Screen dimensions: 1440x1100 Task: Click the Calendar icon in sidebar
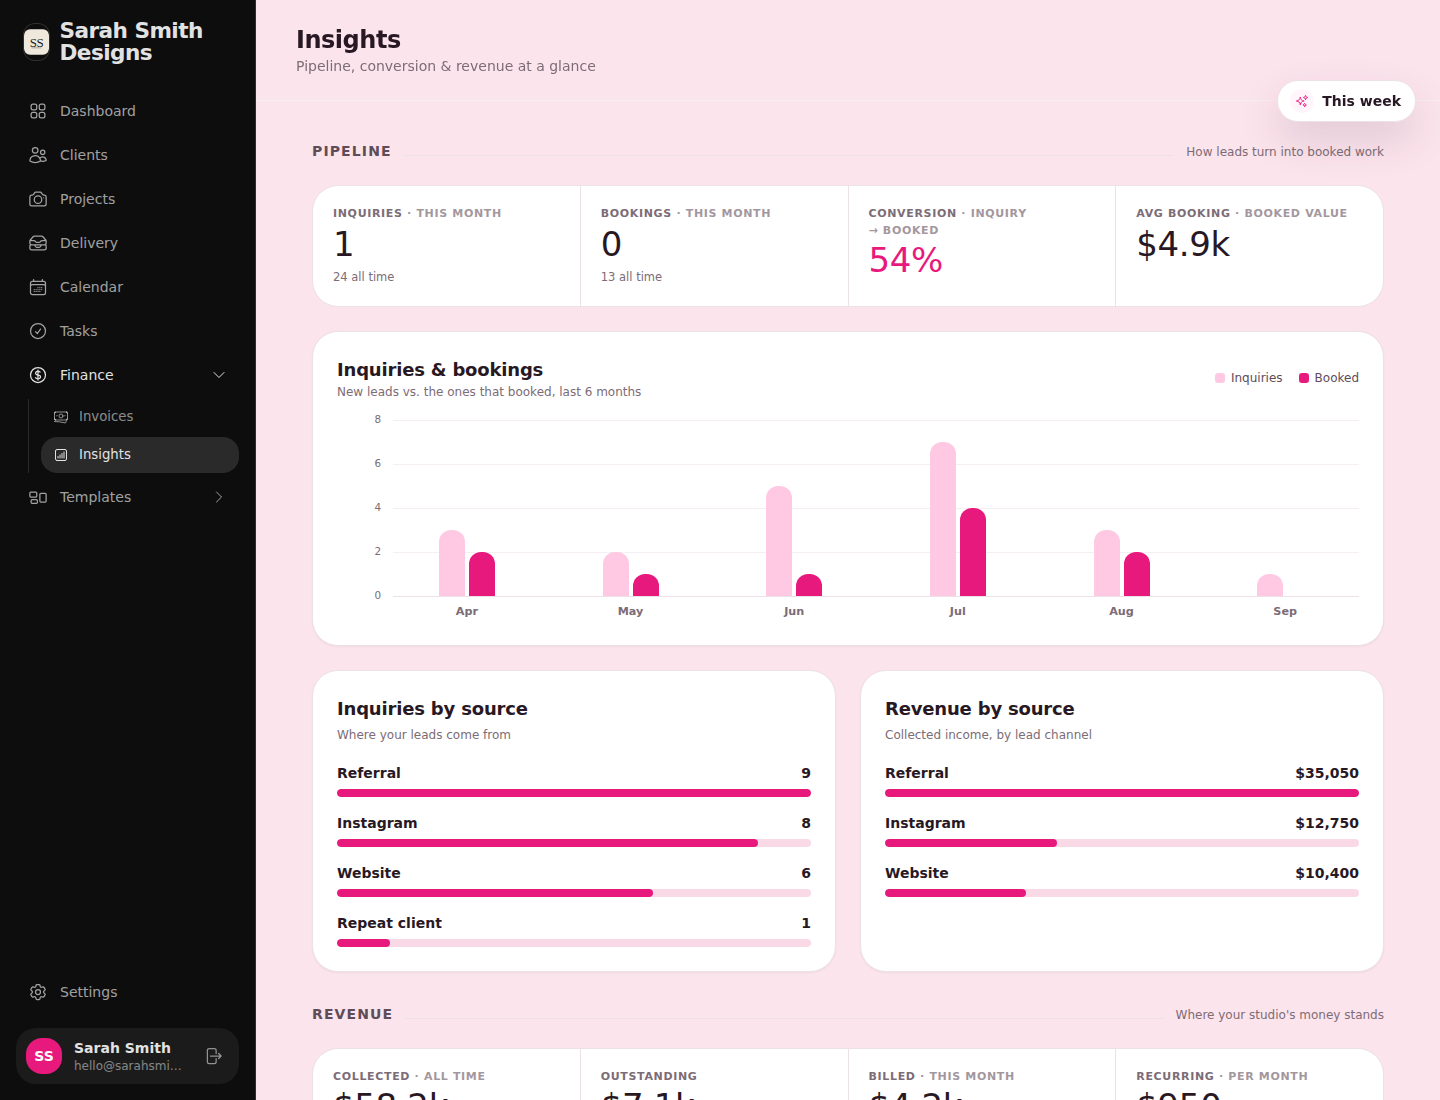pos(38,287)
